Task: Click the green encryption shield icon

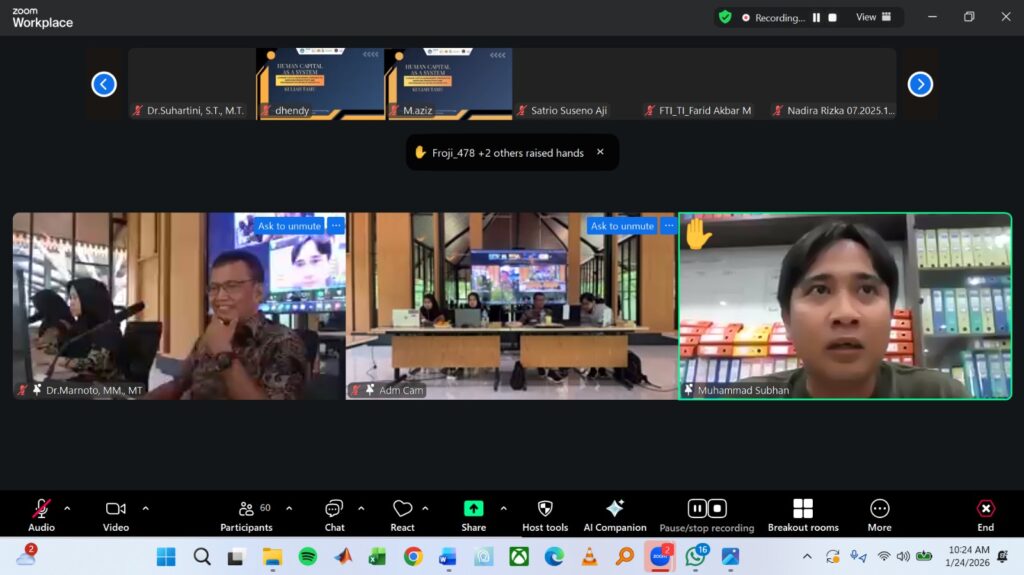Action: coord(725,17)
